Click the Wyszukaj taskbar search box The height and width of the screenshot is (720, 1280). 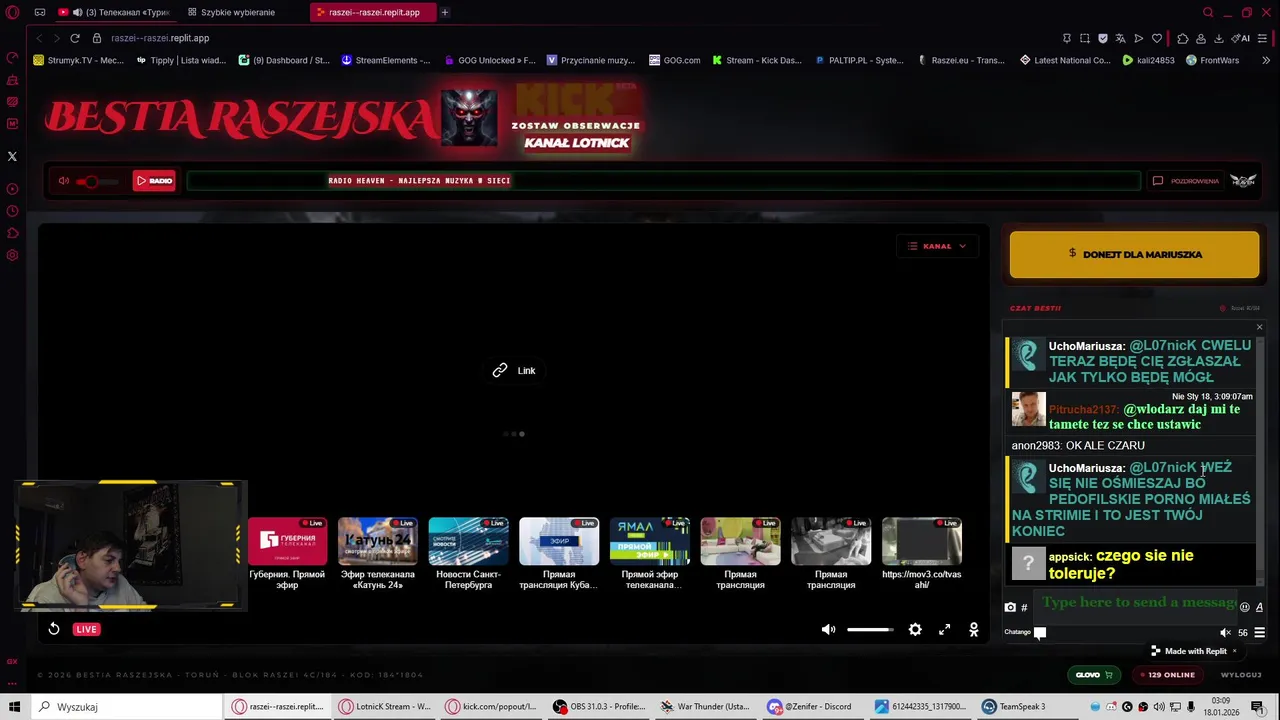(x=128, y=707)
